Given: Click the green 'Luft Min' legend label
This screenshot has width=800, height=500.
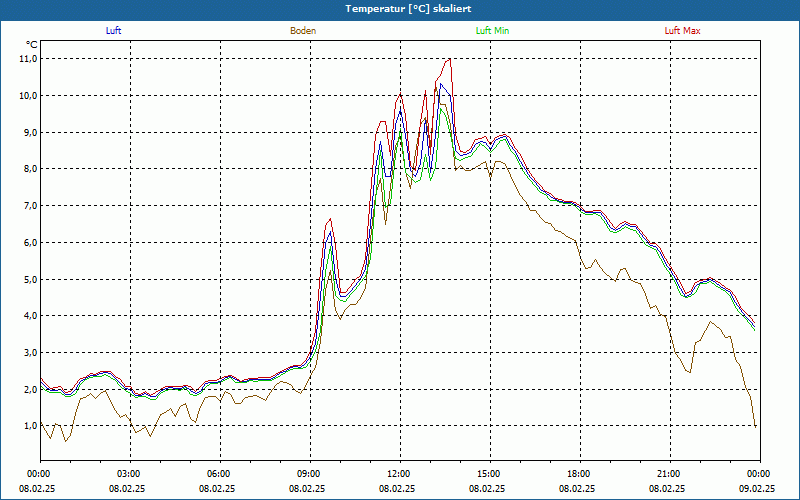Looking at the screenshot, I should click(x=492, y=31).
